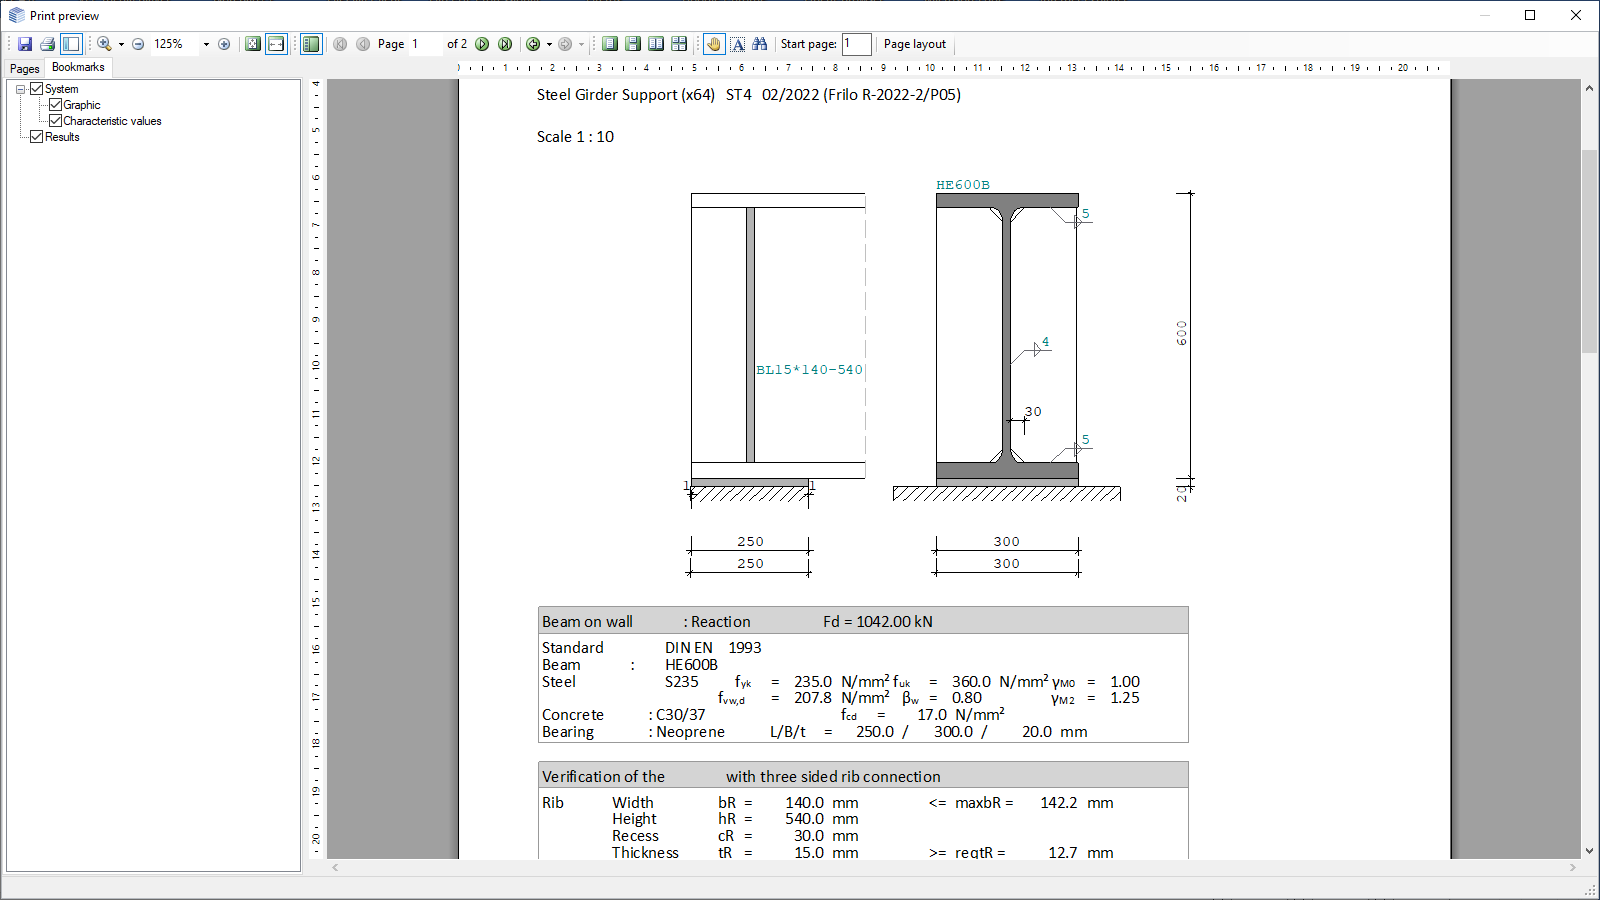This screenshot has width=1600, height=900.
Task: Activate the zoom magnifier tool
Action: (104, 44)
